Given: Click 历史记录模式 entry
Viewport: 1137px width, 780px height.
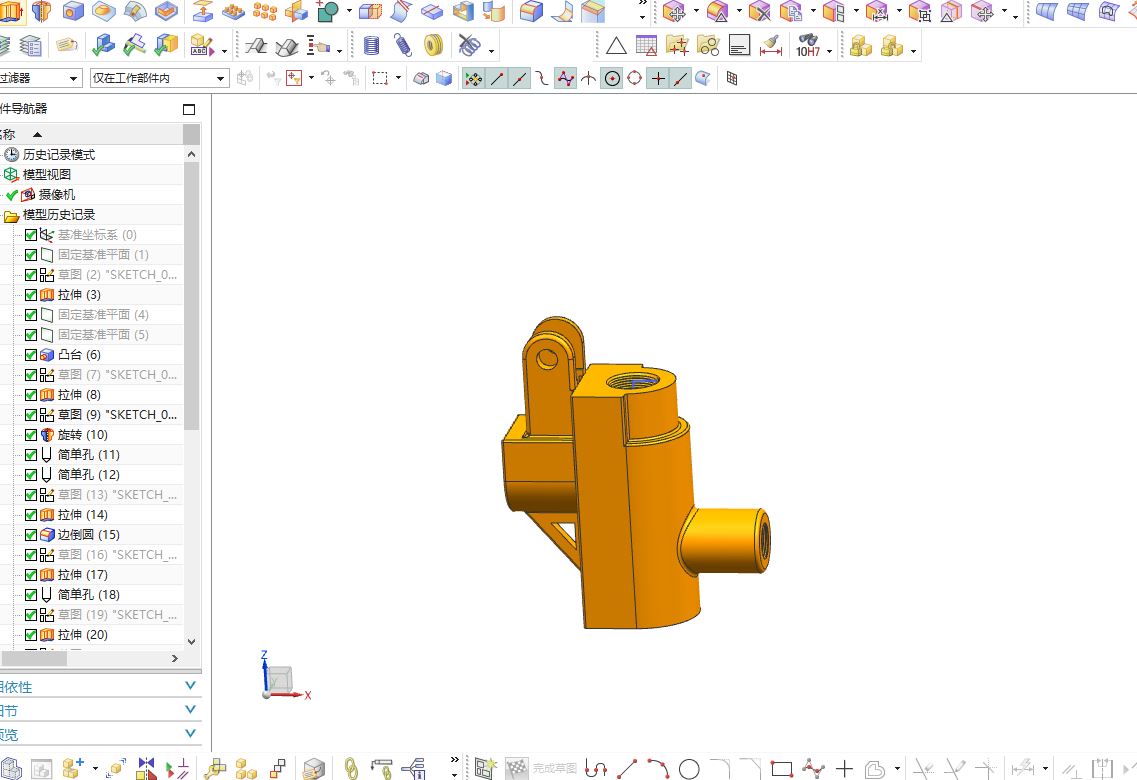Looking at the screenshot, I should tap(59, 155).
